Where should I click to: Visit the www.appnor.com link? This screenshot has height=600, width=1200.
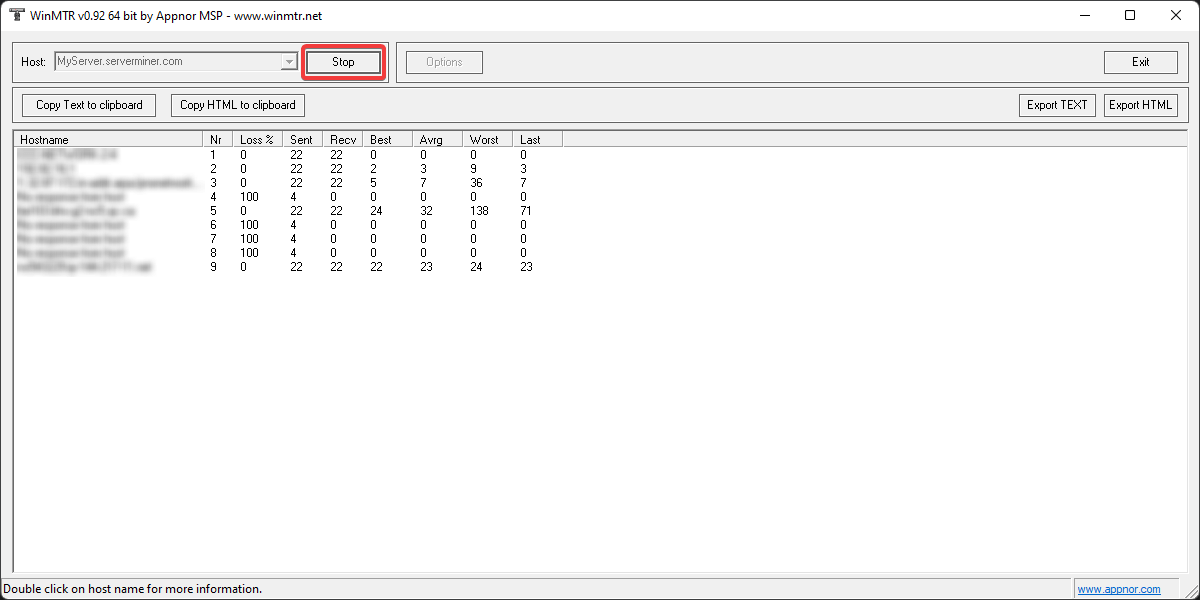[x=1119, y=589]
